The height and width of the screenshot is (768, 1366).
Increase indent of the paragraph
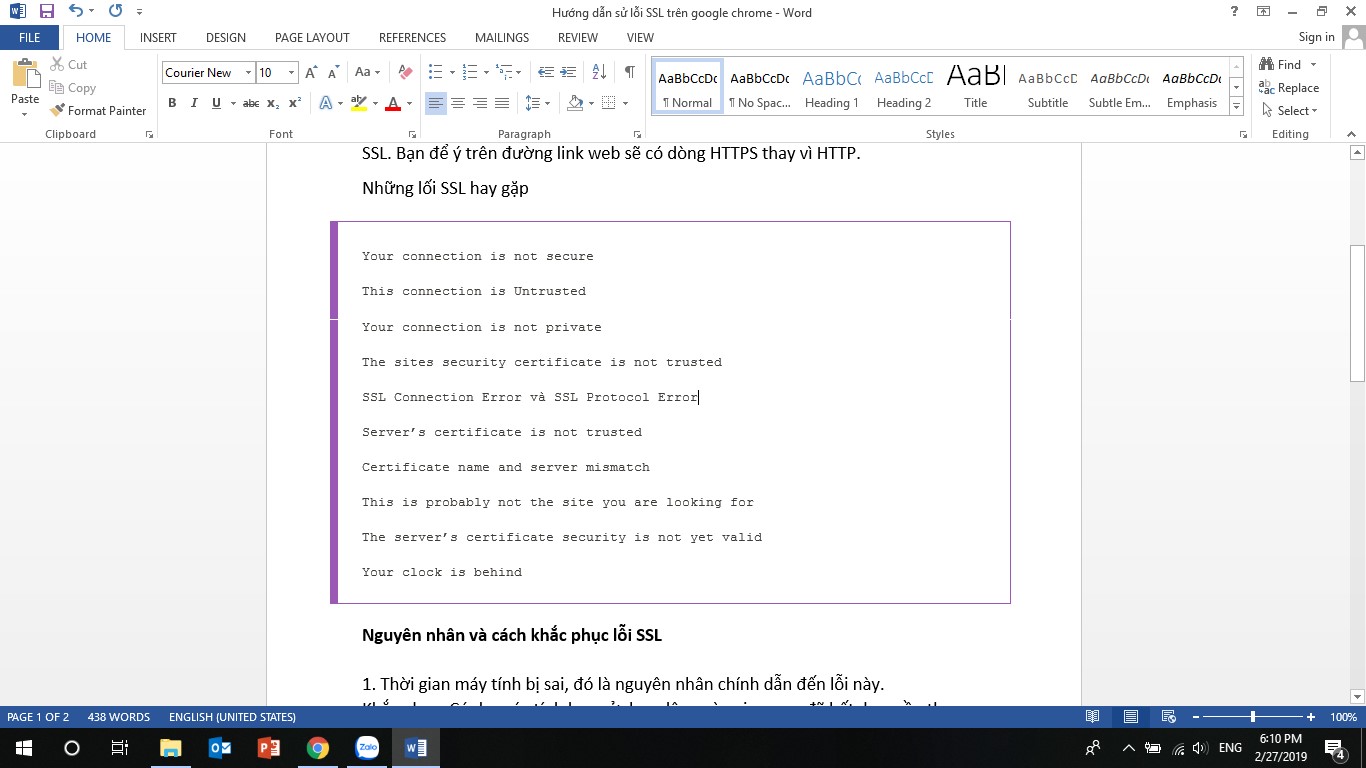[x=569, y=72]
